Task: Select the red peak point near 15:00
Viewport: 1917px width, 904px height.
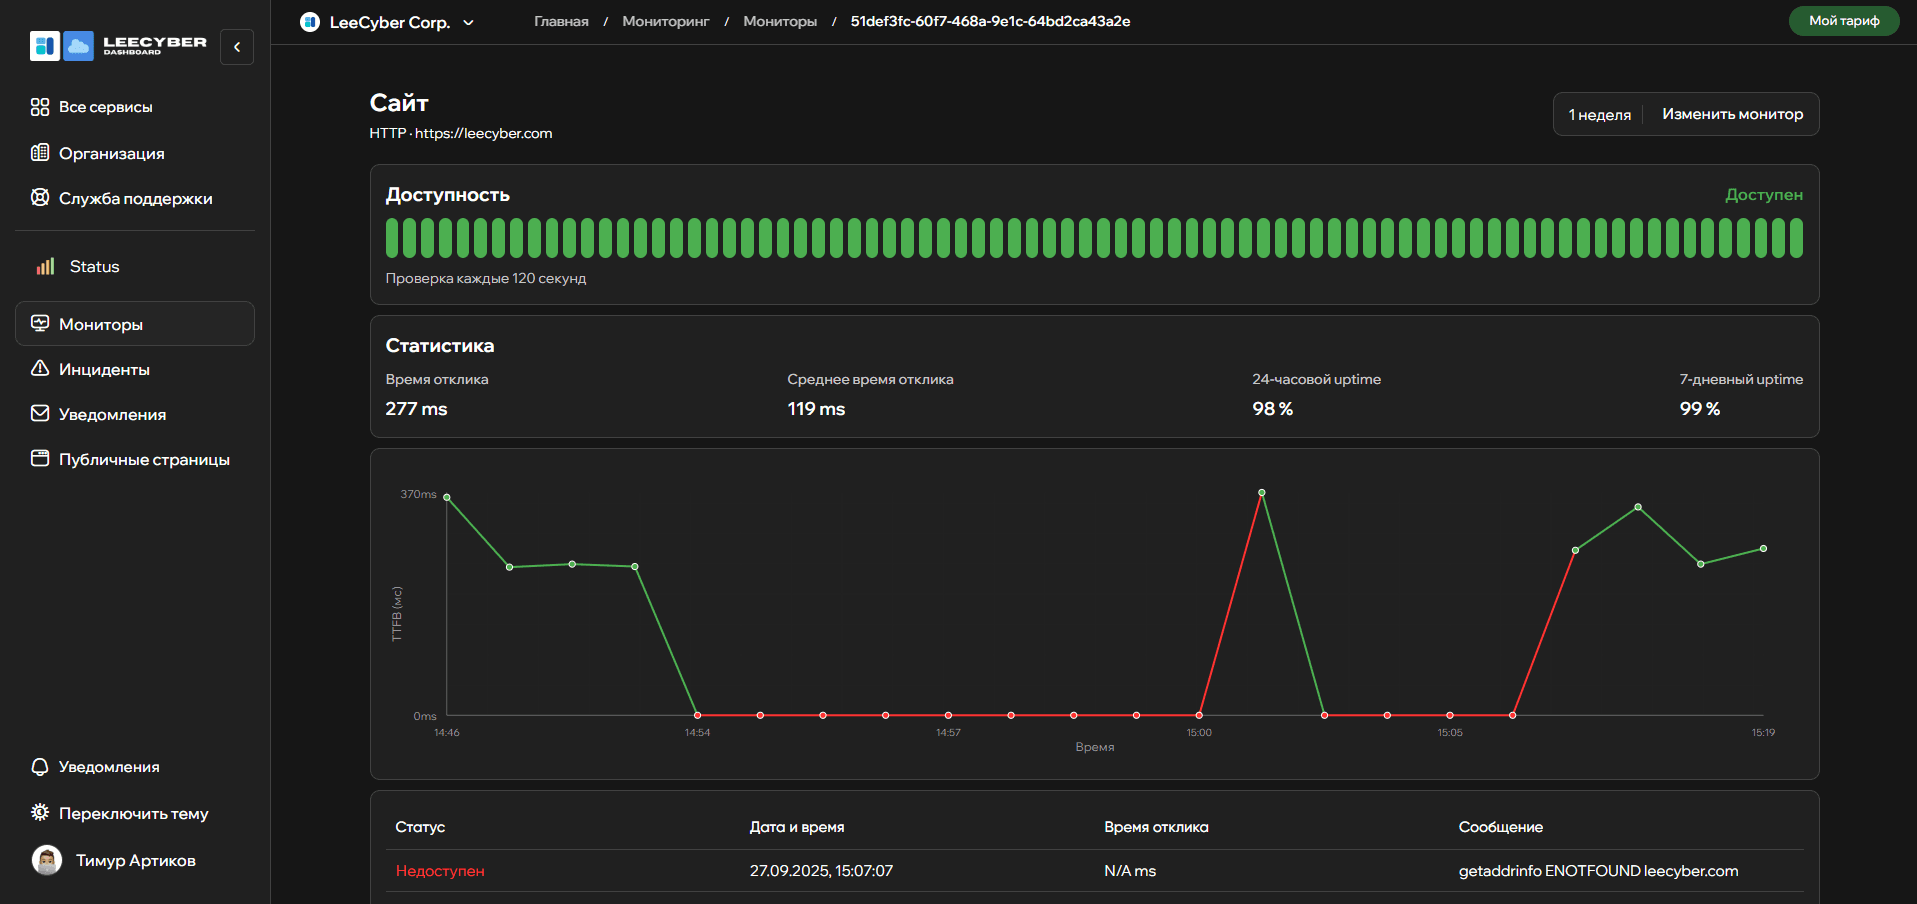Action: 1262,493
